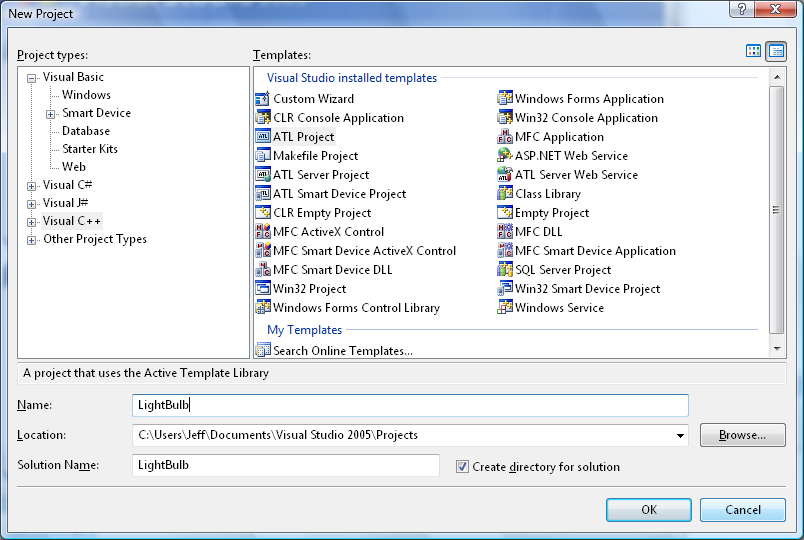The height and width of the screenshot is (540, 804).
Task: Click the Makefile Project text label
Action: coord(315,156)
